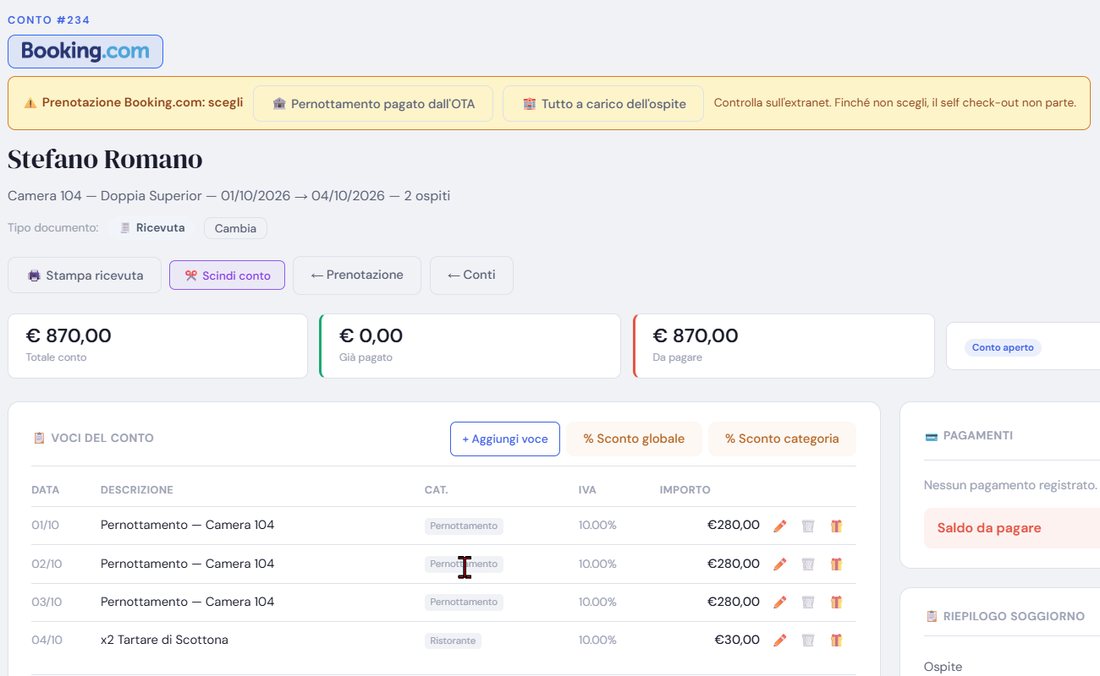Edit the 02/10 Pernottamento row pencil icon
This screenshot has height=676, width=1100.
point(779,564)
